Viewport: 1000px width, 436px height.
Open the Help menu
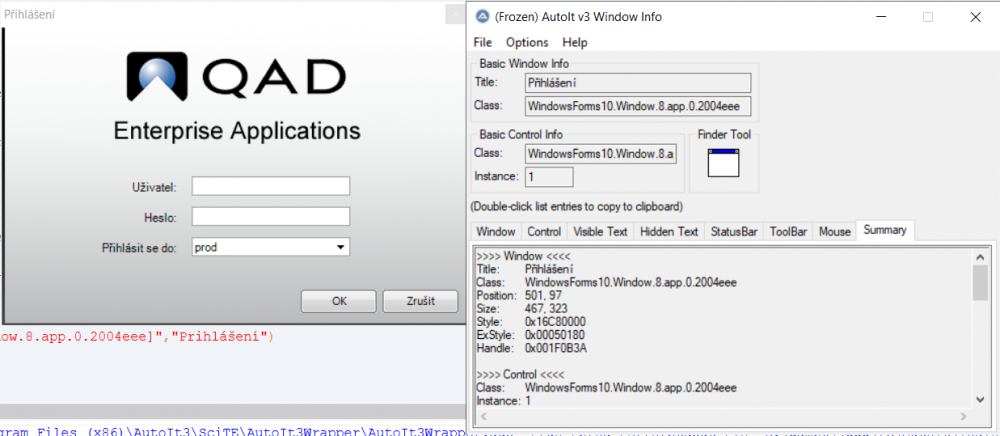click(575, 43)
